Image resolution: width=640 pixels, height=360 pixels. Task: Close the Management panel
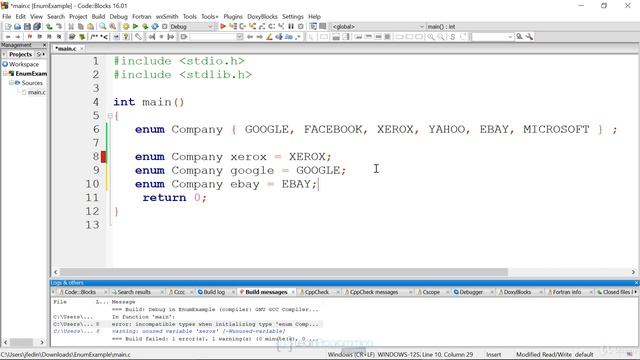coord(44,45)
